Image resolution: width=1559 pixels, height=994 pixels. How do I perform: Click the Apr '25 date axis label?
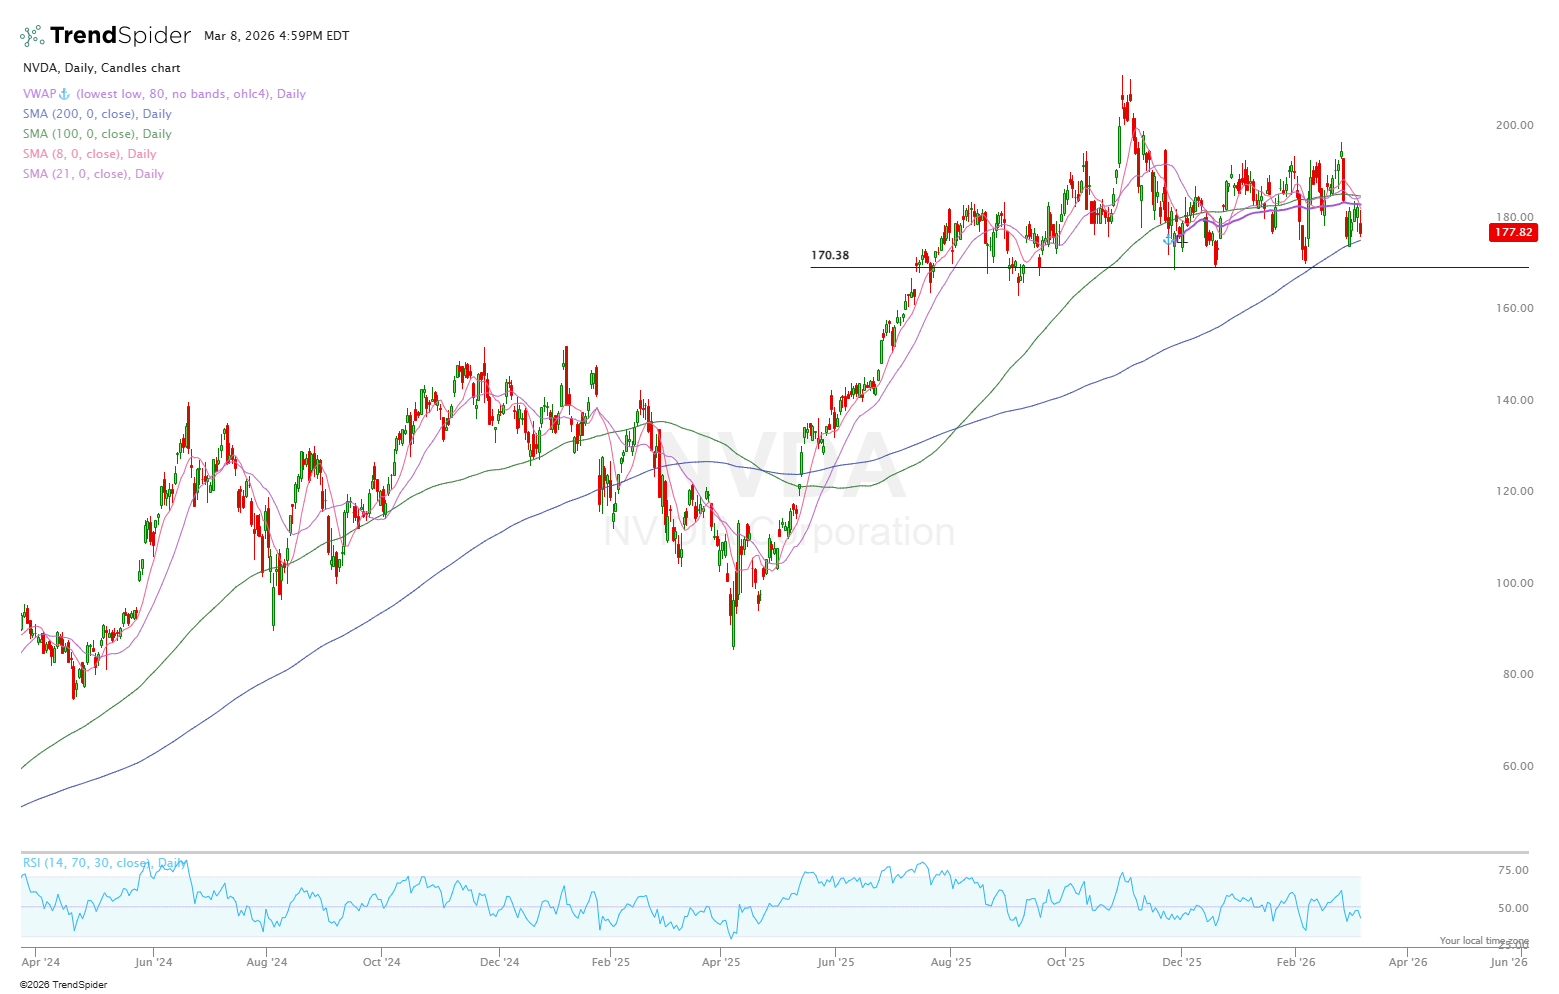(x=721, y=962)
